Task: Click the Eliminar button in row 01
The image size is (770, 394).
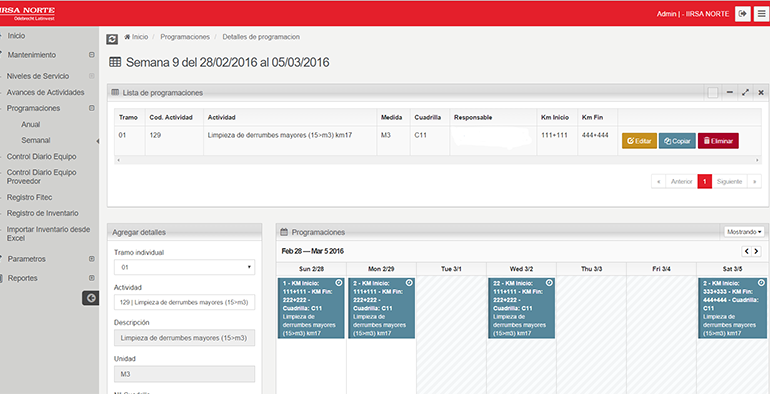Action: [718, 141]
